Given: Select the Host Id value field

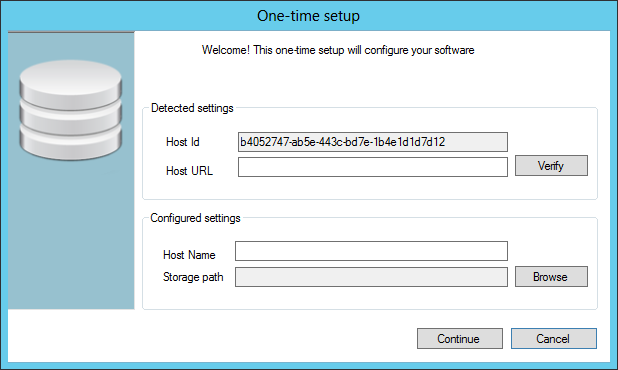Looking at the screenshot, I should click(373, 142).
